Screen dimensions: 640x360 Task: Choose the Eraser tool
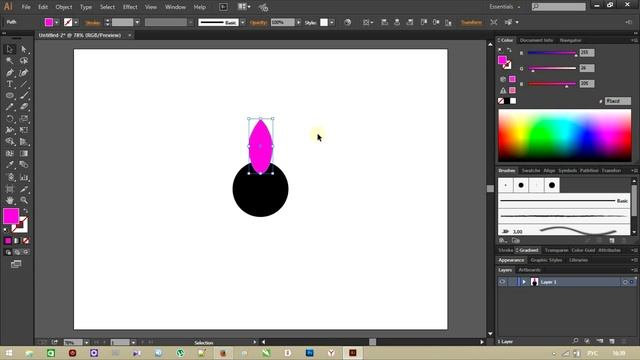[24, 107]
